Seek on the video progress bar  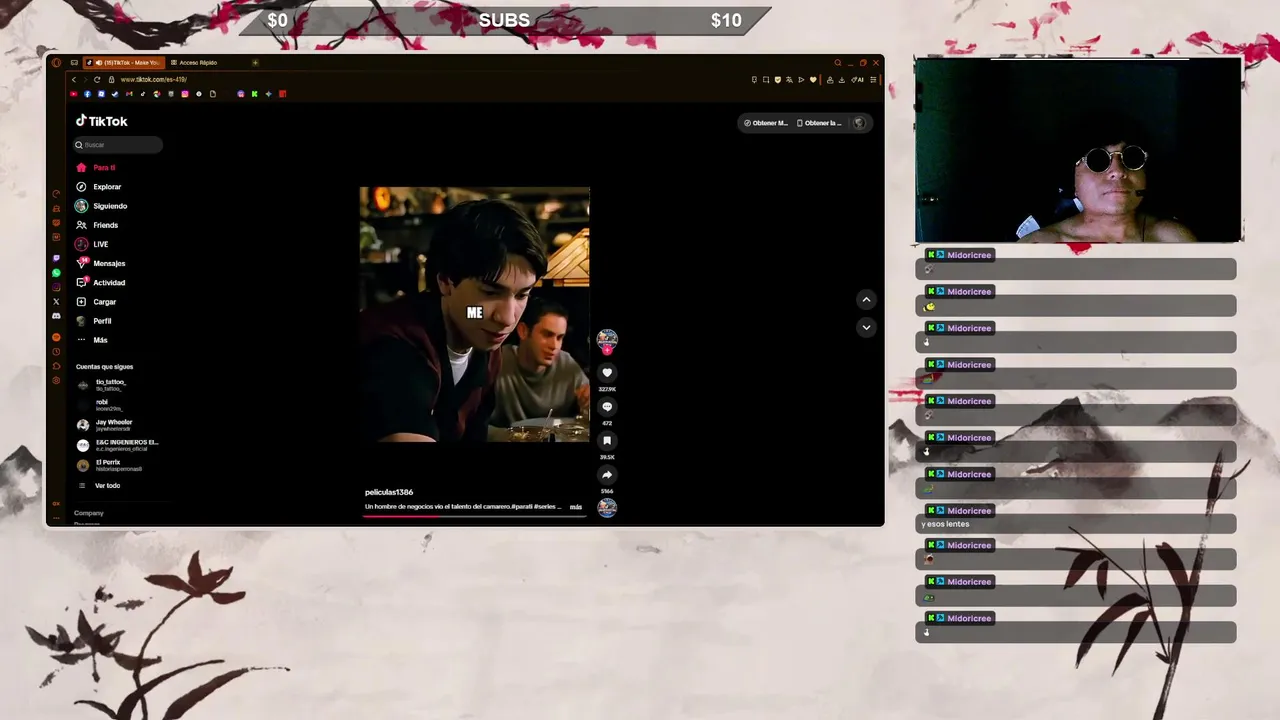(475, 517)
